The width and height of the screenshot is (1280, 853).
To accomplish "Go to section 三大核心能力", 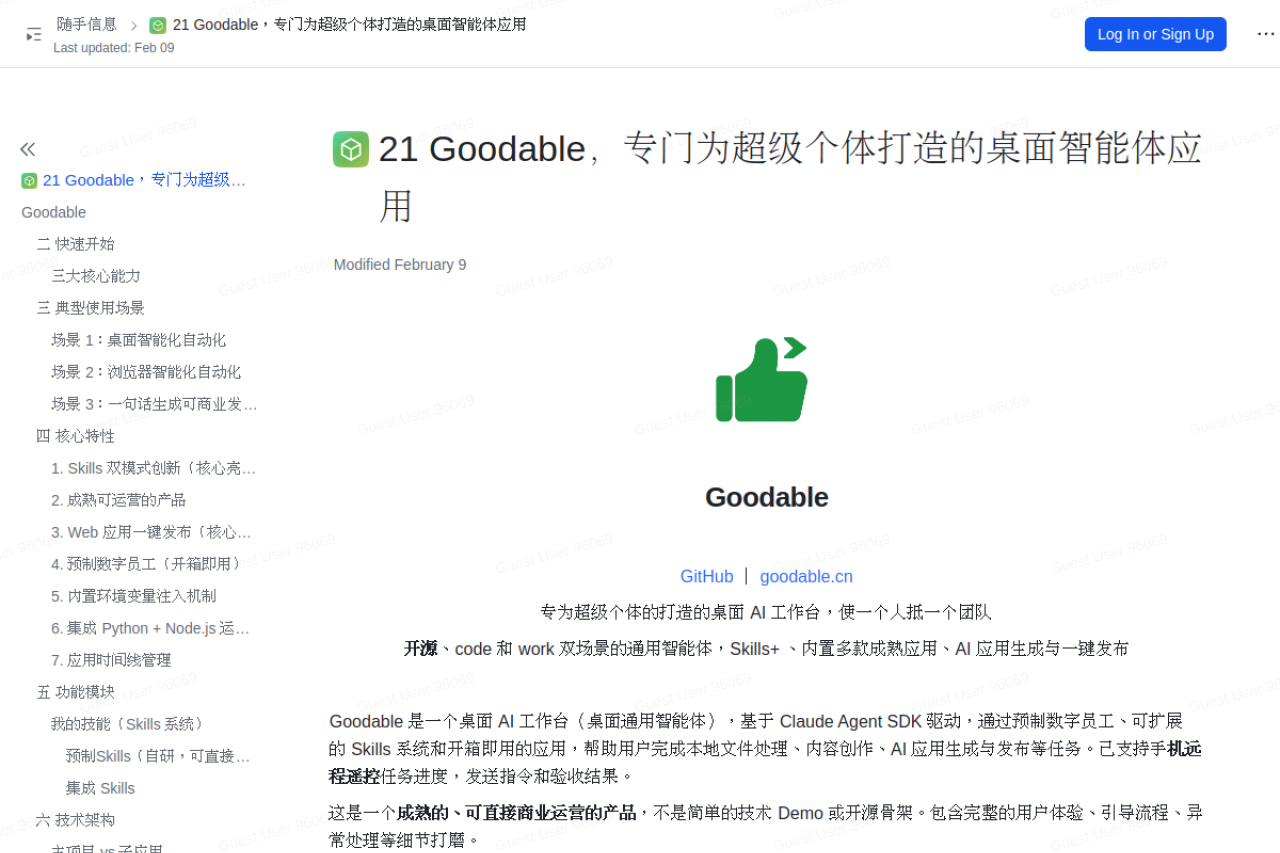I will tap(96, 276).
